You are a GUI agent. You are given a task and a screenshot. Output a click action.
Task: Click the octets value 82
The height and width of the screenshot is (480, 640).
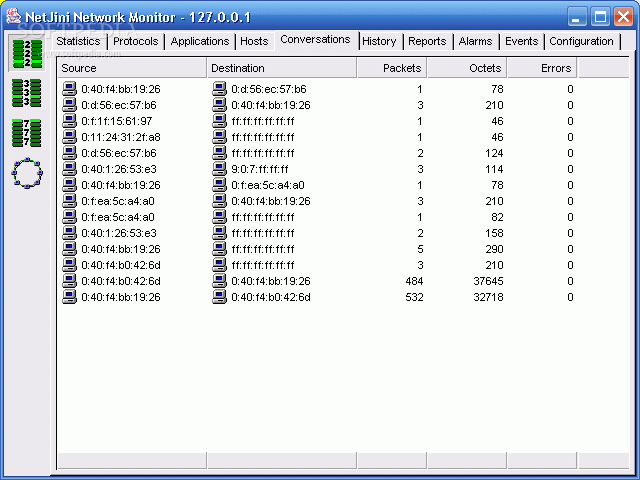(497, 217)
